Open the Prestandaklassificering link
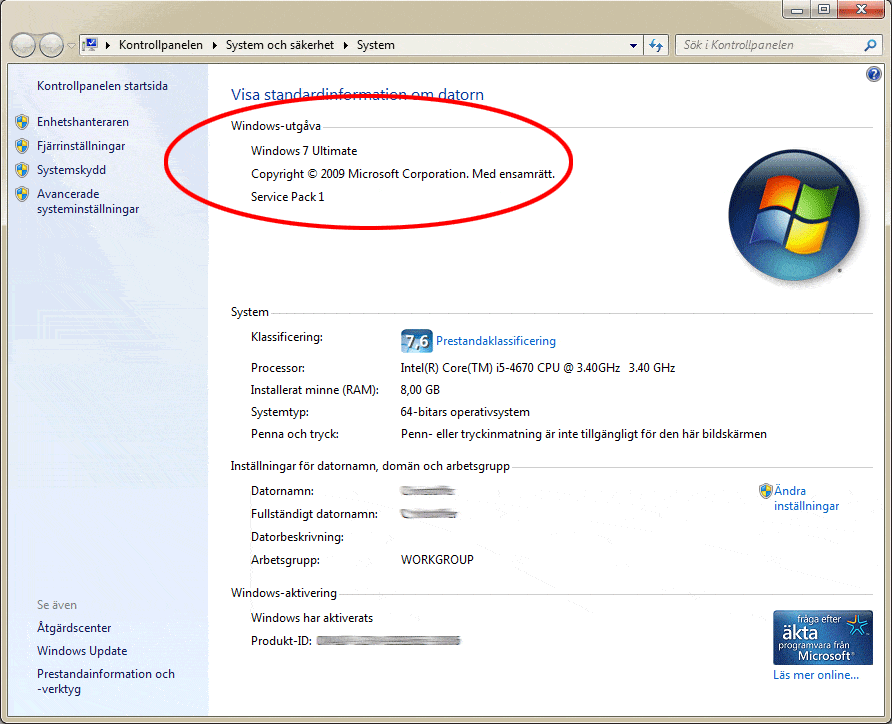 pos(496,341)
